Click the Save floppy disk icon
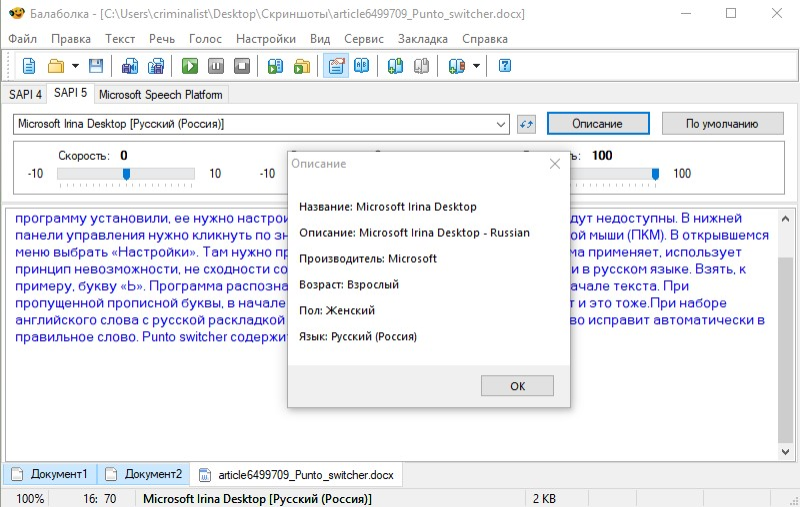Viewport: 800px width, 507px height. pyautogui.click(x=96, y=66)
